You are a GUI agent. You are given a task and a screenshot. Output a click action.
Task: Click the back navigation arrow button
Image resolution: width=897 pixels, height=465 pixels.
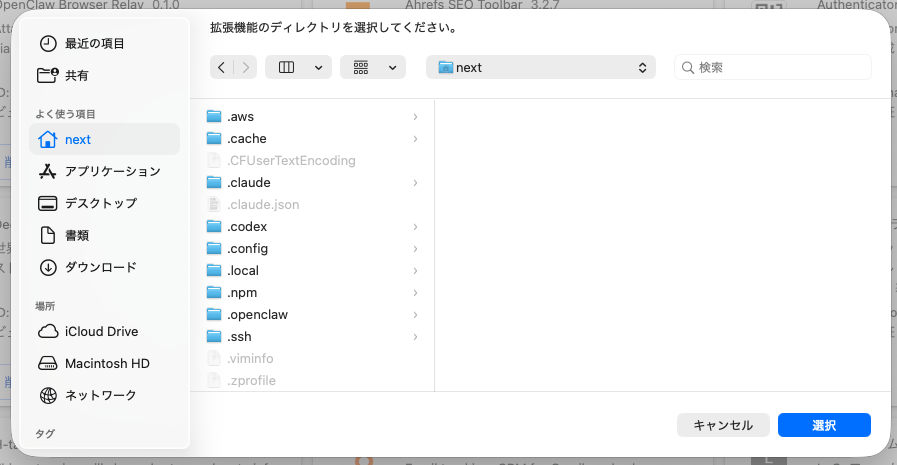[222, 67]
